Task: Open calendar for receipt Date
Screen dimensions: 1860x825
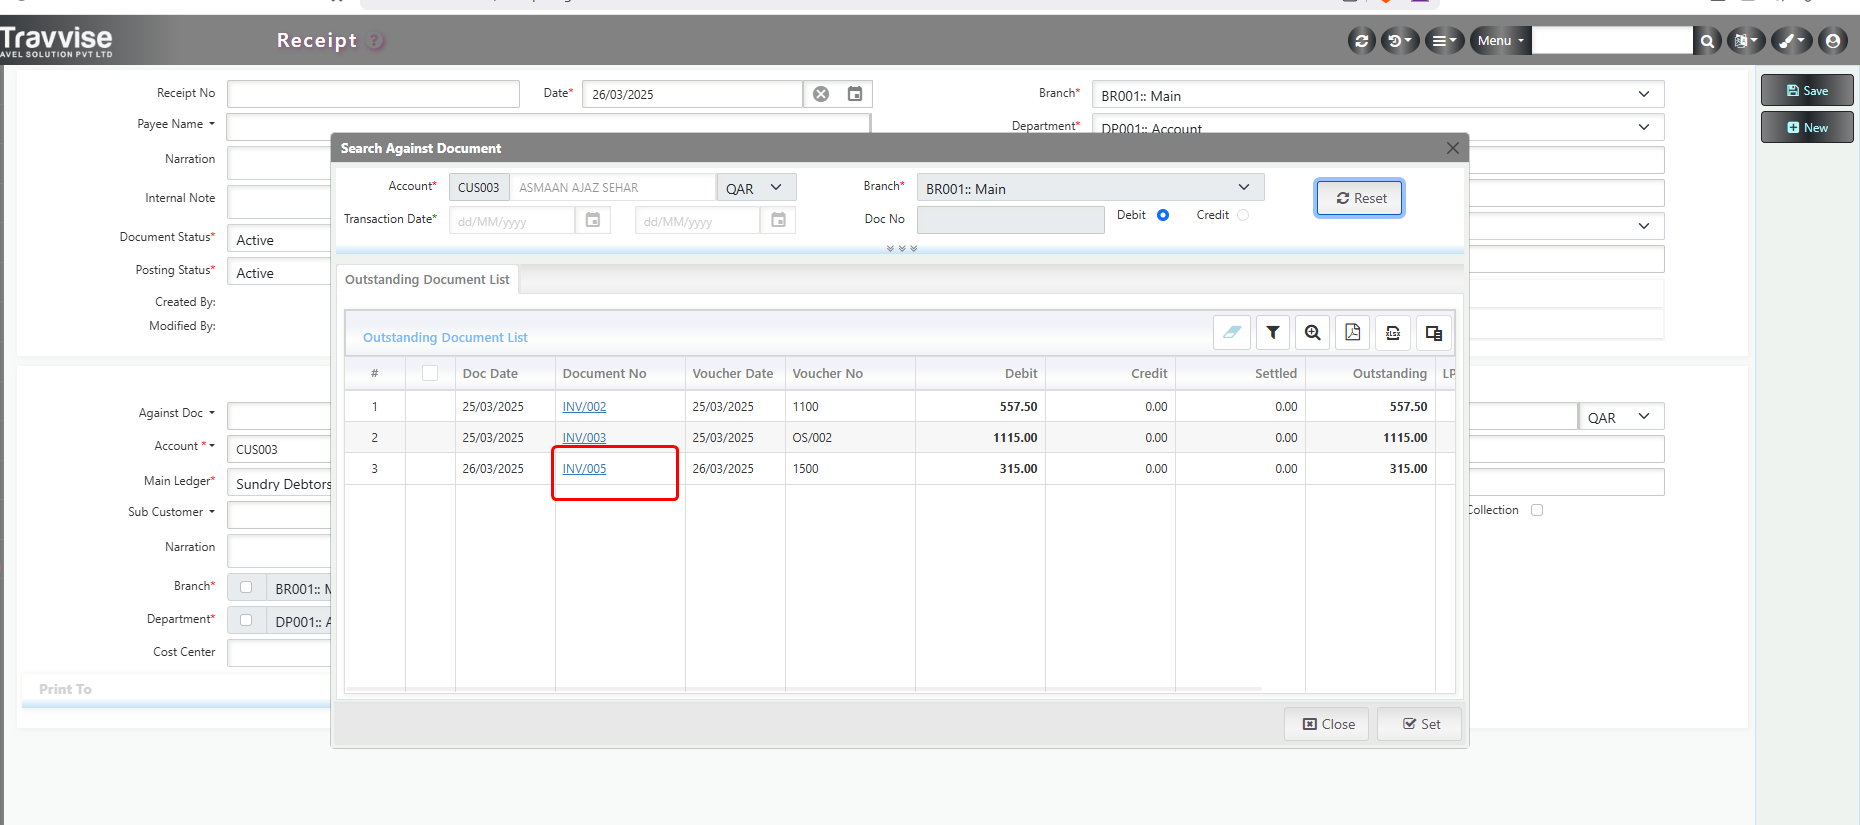Action: click(x=855, y=94)
